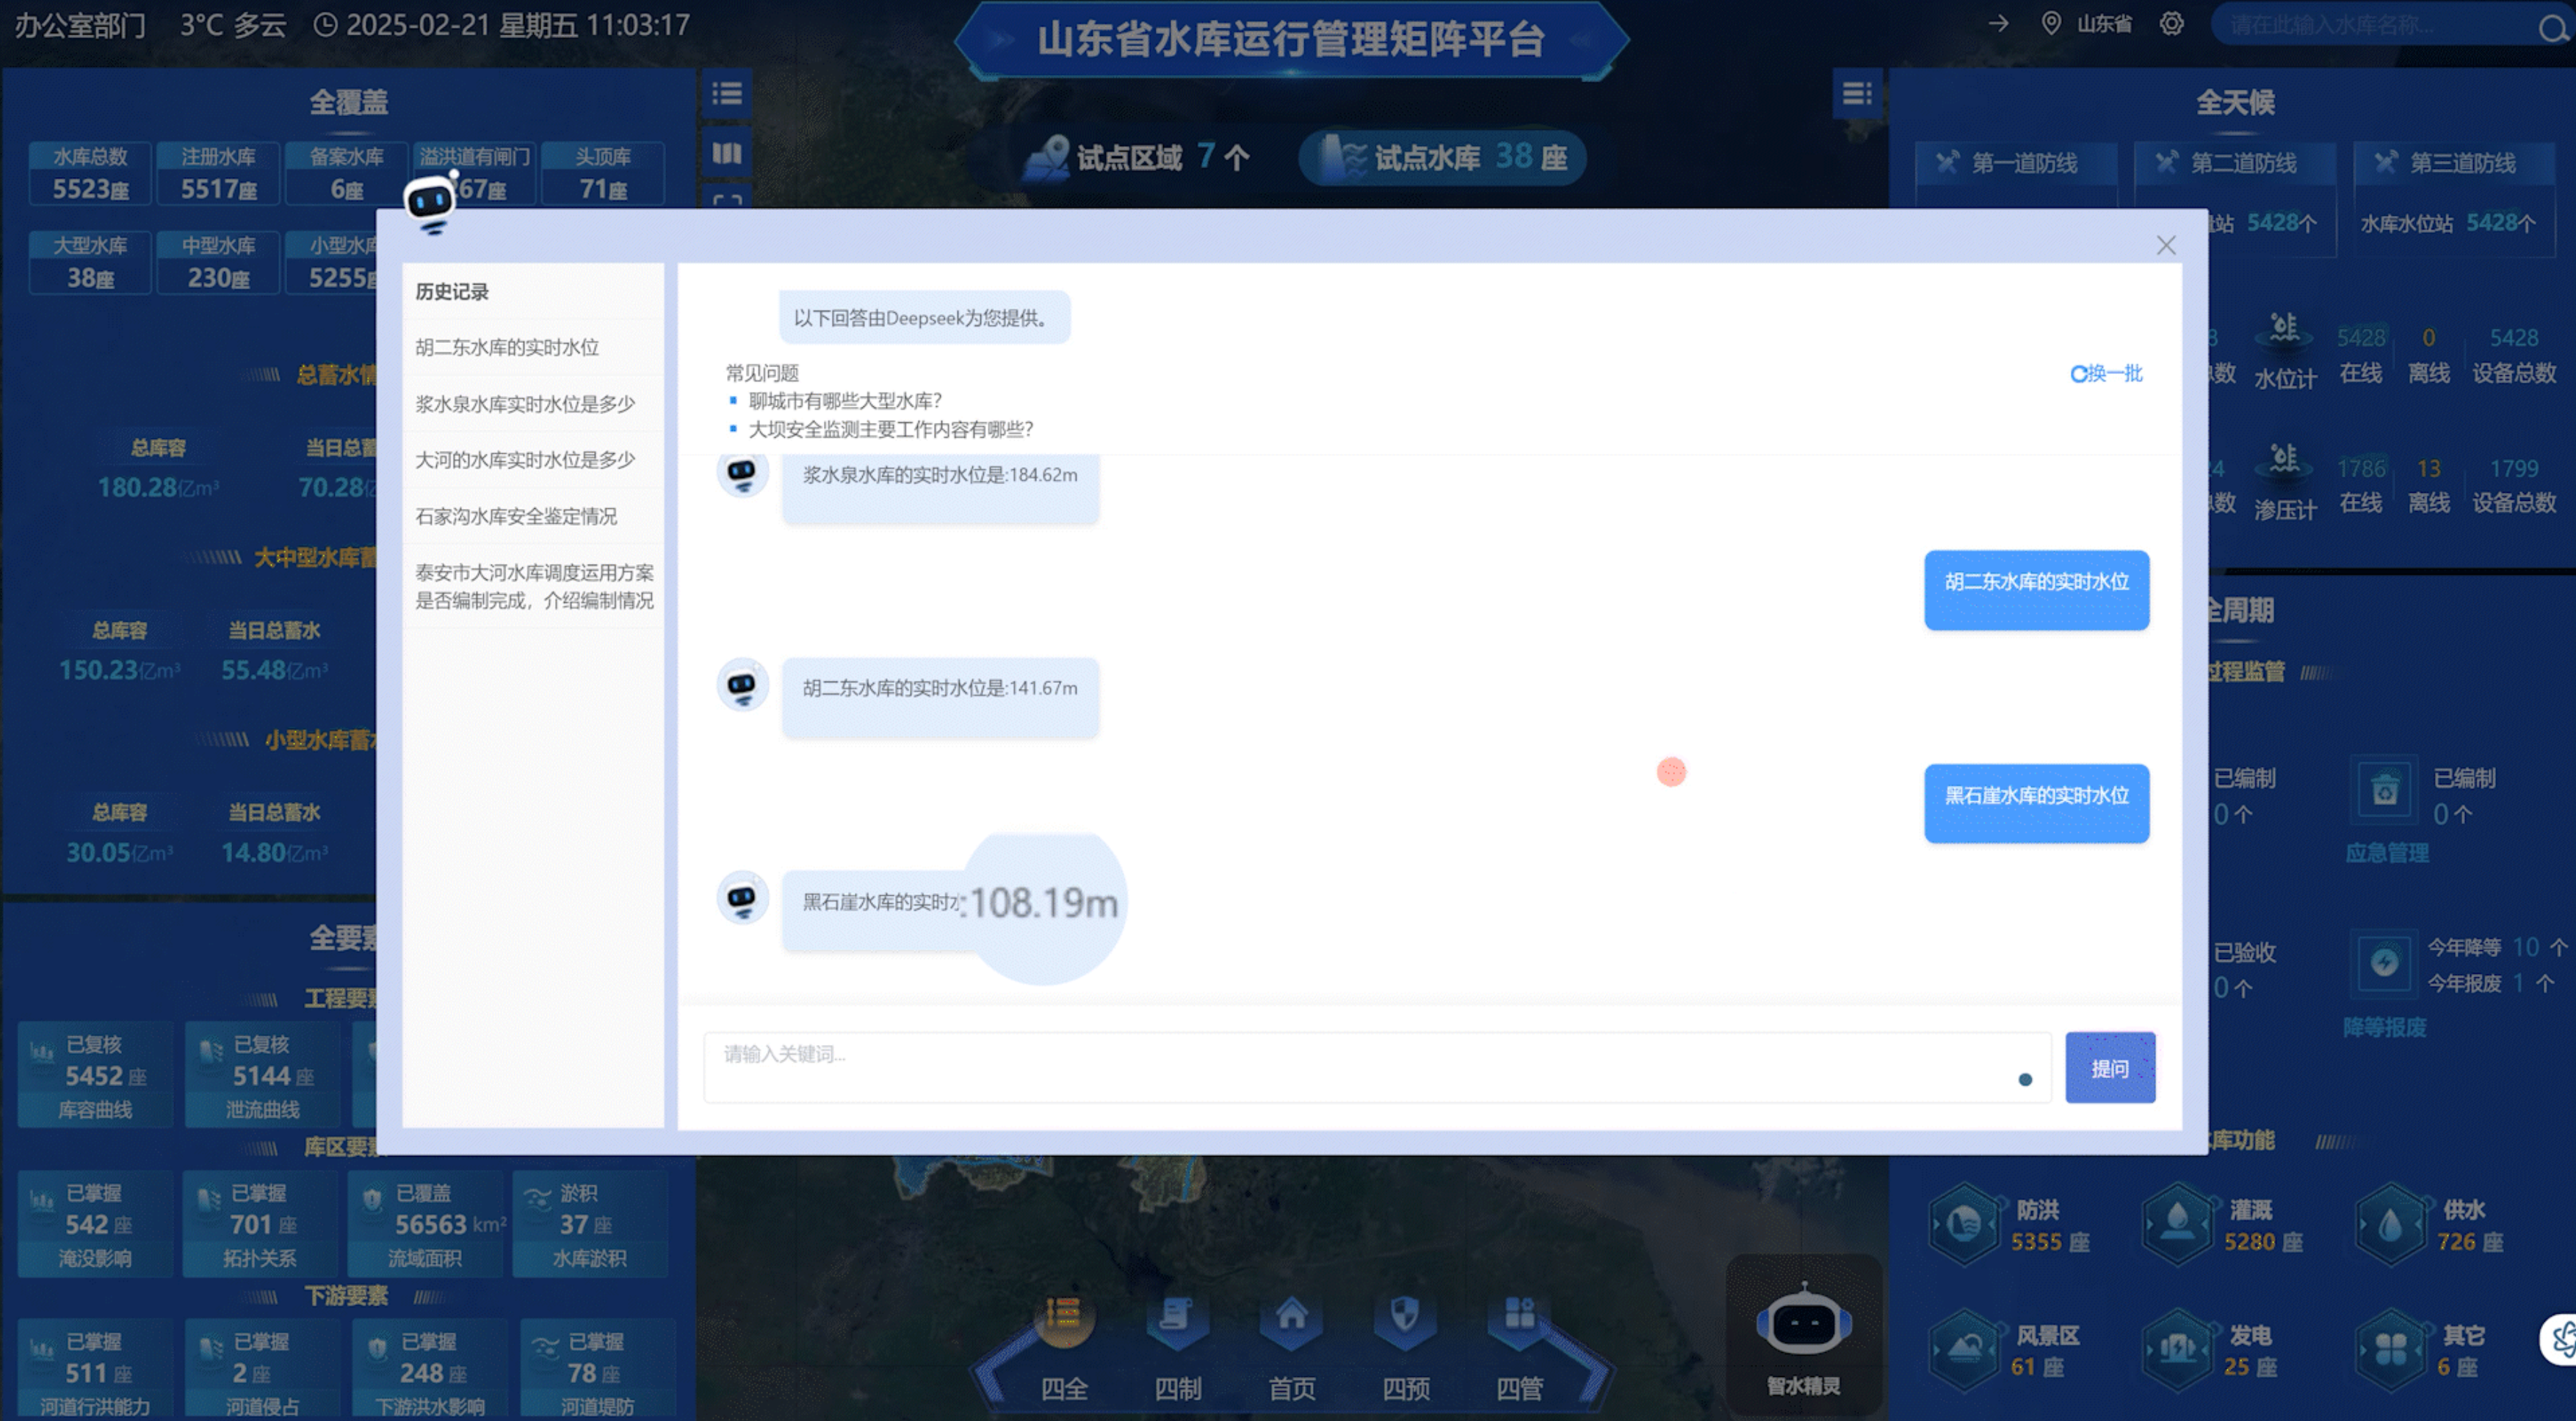Select the 第二道防线 tab
Viewport: 2576px width, 1421px height.
point(2236,163)
